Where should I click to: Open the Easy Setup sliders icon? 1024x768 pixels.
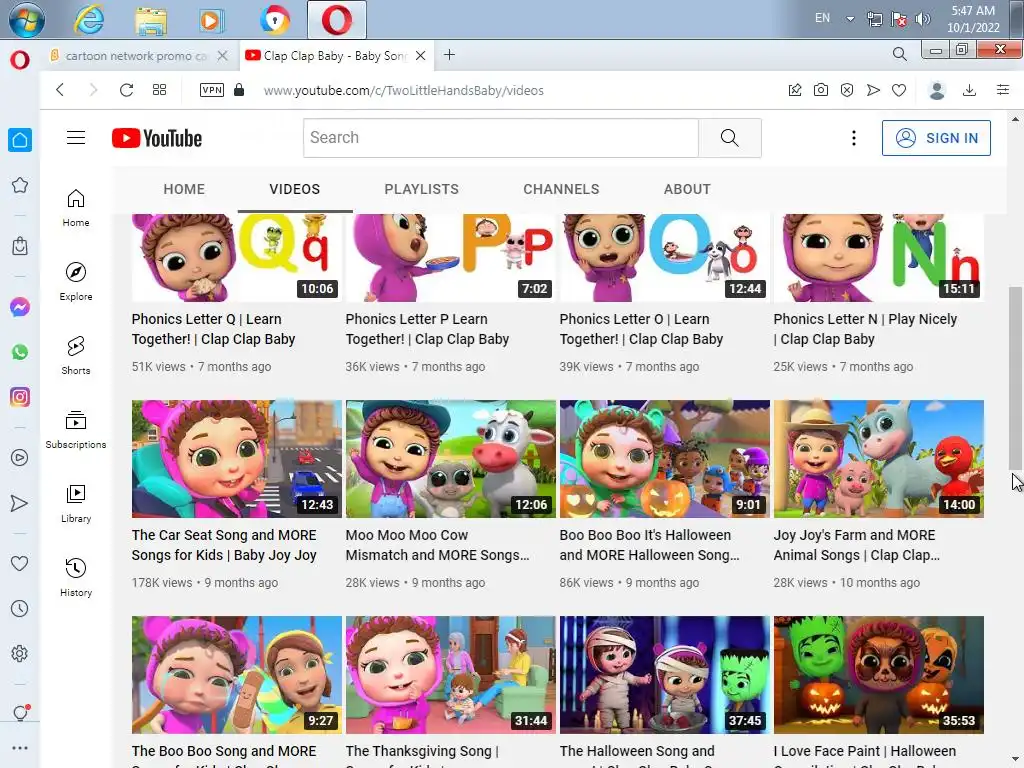point(1003,90)
